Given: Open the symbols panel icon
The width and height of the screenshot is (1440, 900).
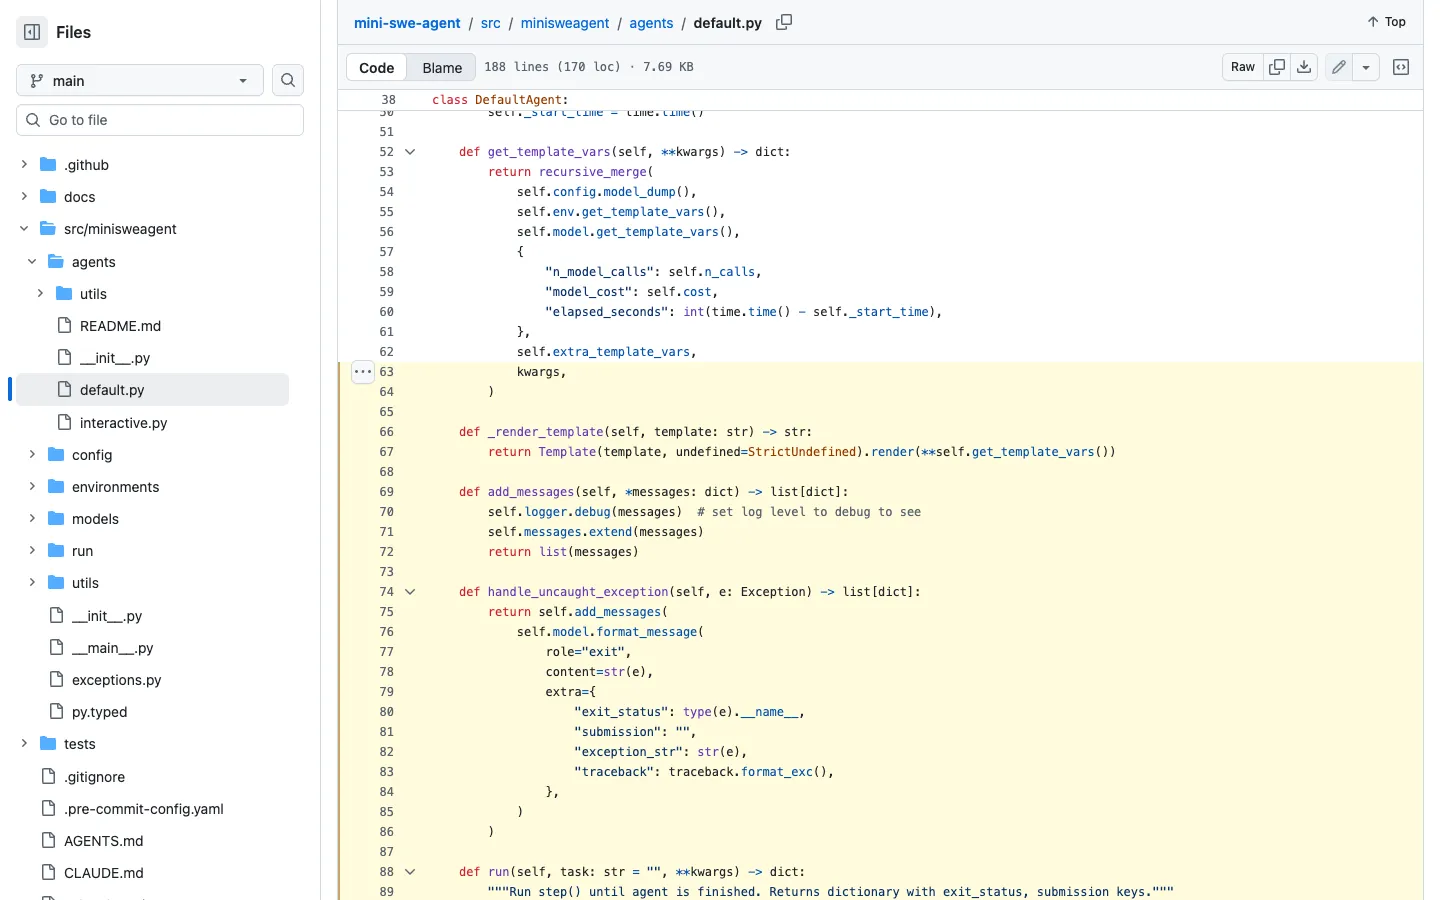Looking at the screenshot, I should tap(1401, 67).
